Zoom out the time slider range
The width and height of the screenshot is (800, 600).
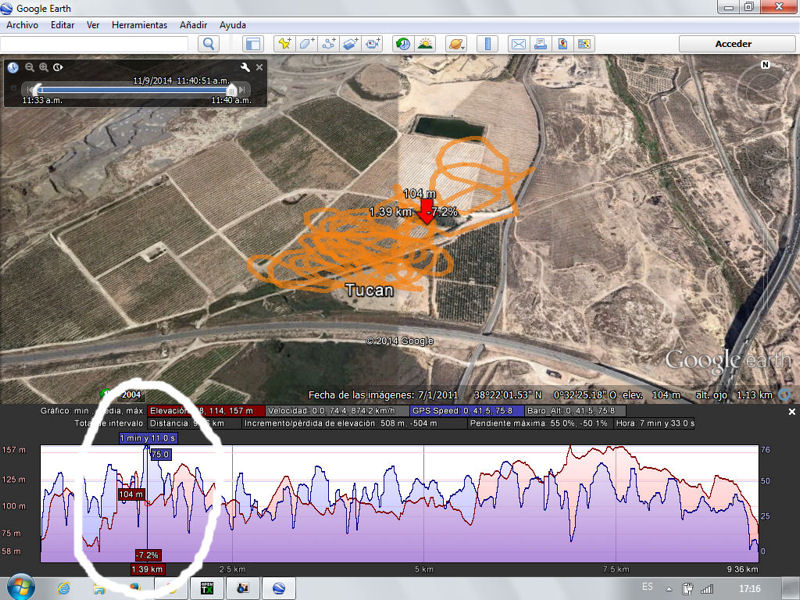coord(30,67)
